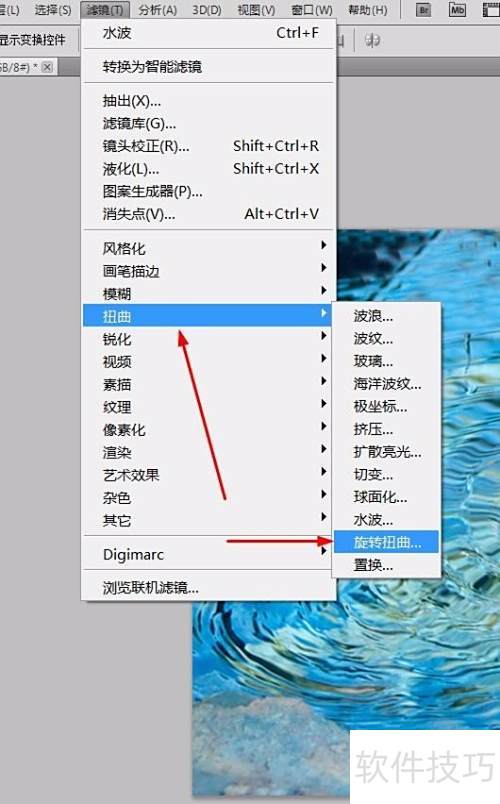Open the 滤镜(T) menu

click(105, 10)
